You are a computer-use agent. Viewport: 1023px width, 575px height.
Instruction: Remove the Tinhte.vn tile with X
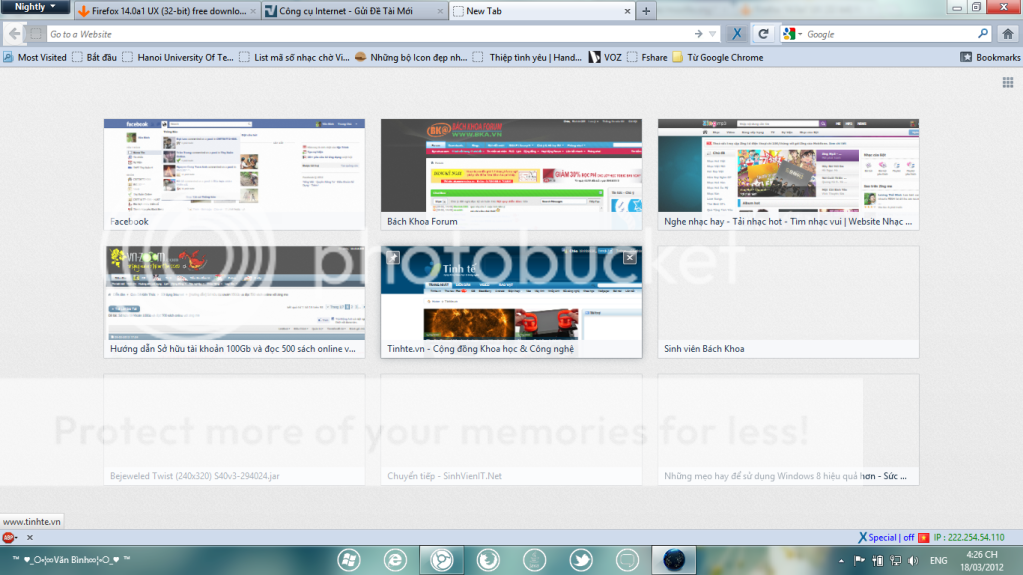pos(629,257)
